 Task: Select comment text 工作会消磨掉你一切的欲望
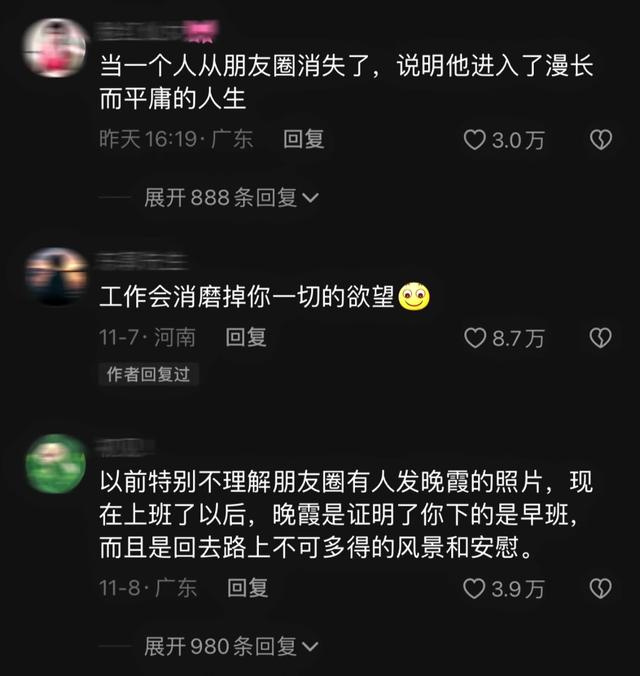pos(247,297)
